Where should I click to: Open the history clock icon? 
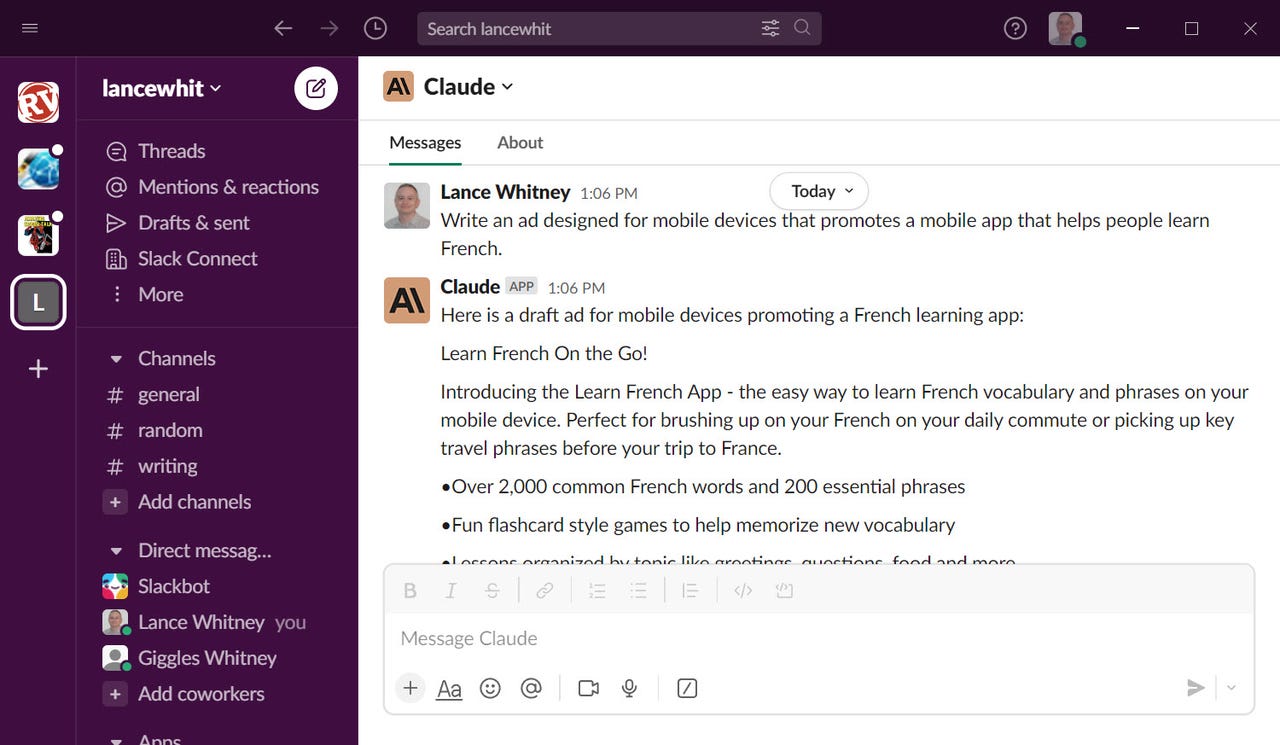click(375, 28)
